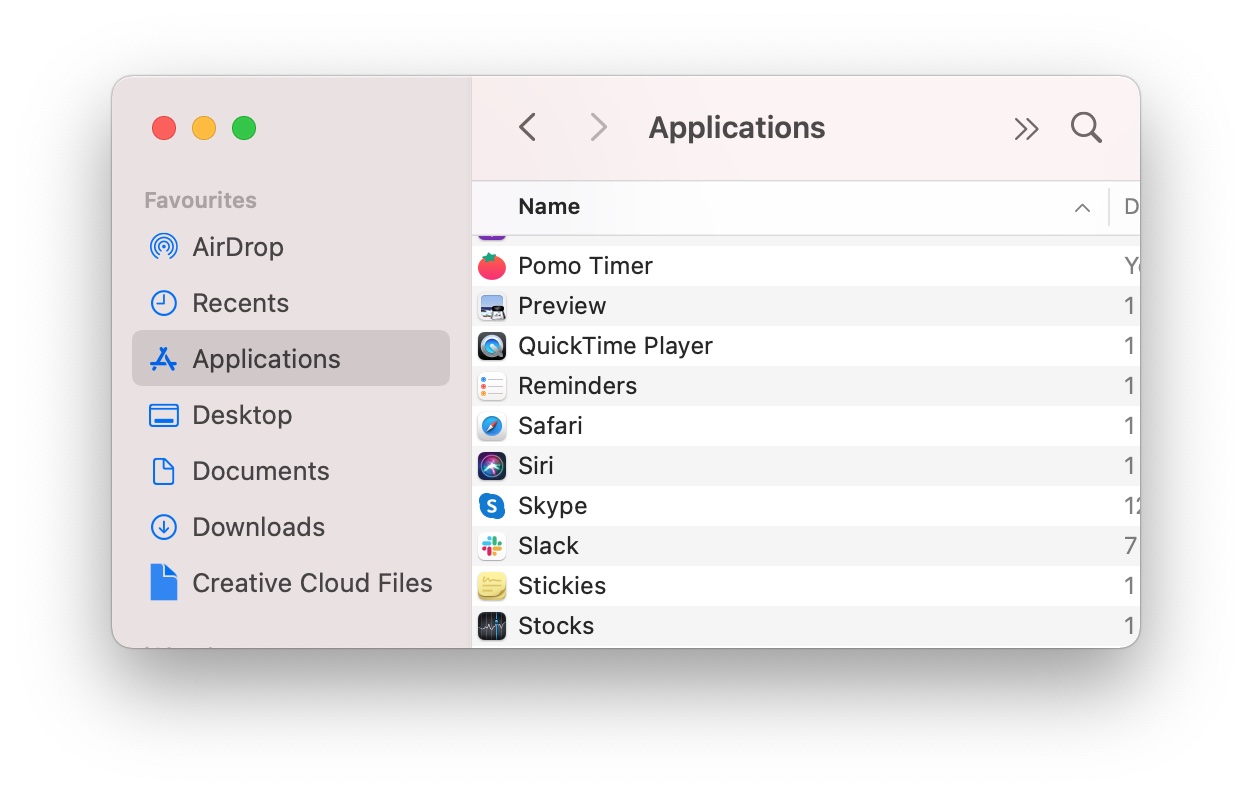Go back with the left chevron
1252x796 pixels.
pyautogui.click(x=528, y=128)
